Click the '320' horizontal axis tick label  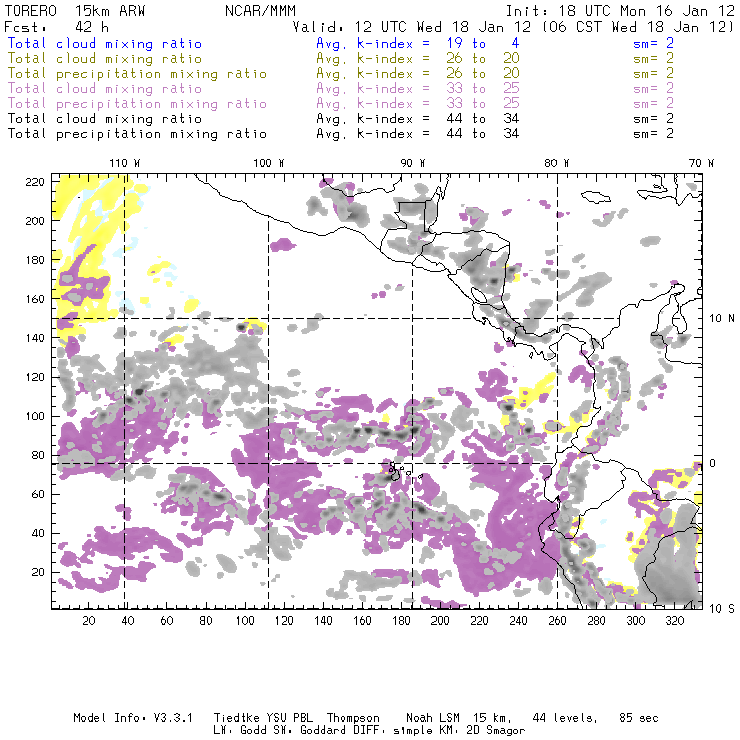coord(674,621)
